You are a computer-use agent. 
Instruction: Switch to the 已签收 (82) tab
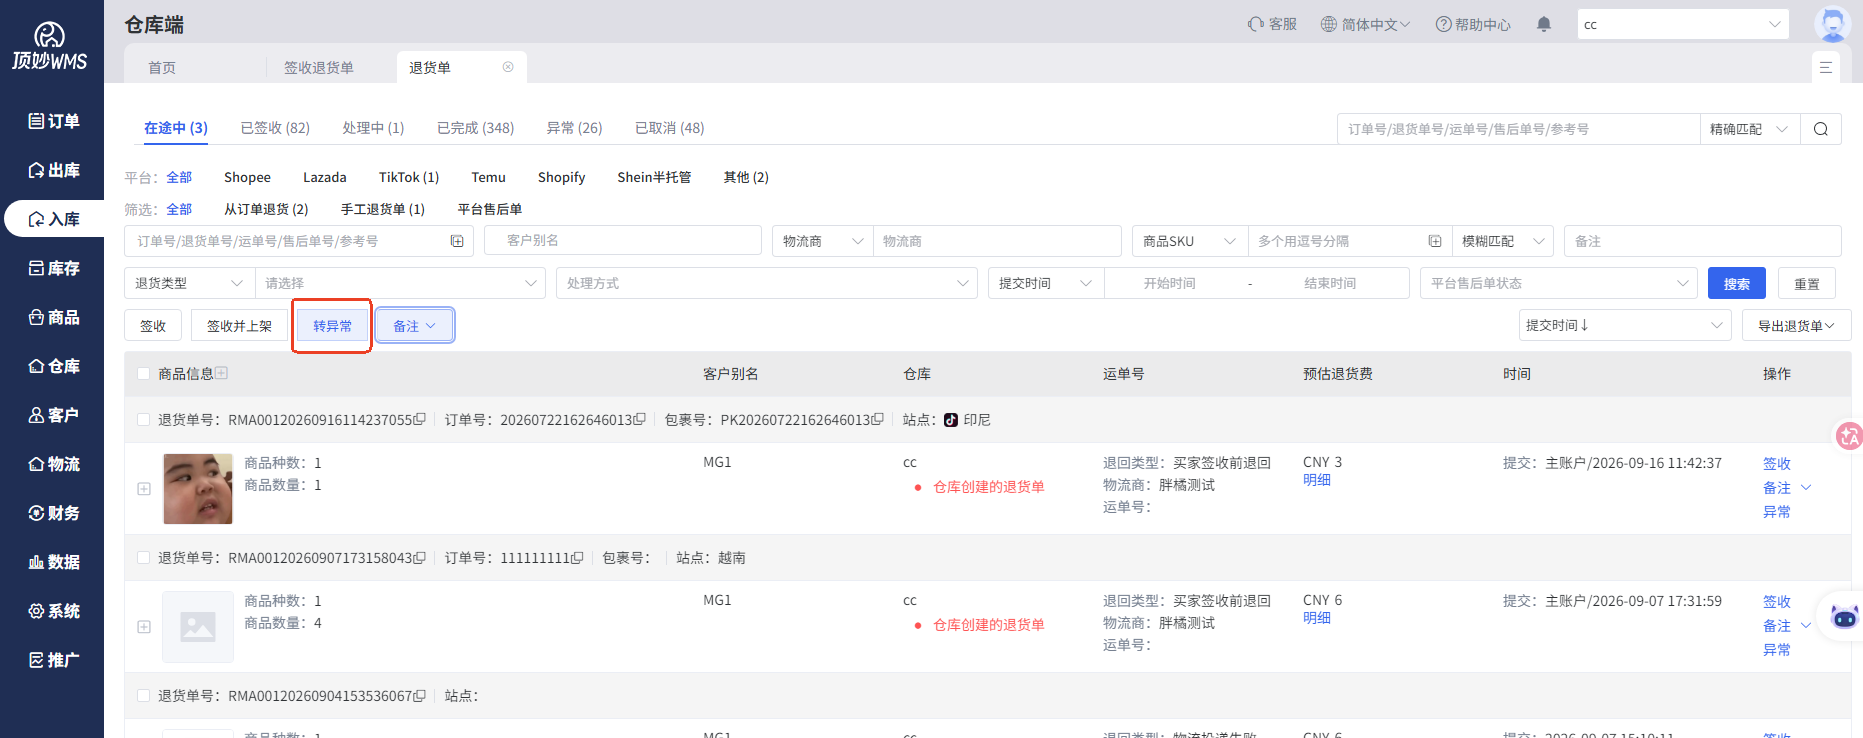(x=275, y=128)
